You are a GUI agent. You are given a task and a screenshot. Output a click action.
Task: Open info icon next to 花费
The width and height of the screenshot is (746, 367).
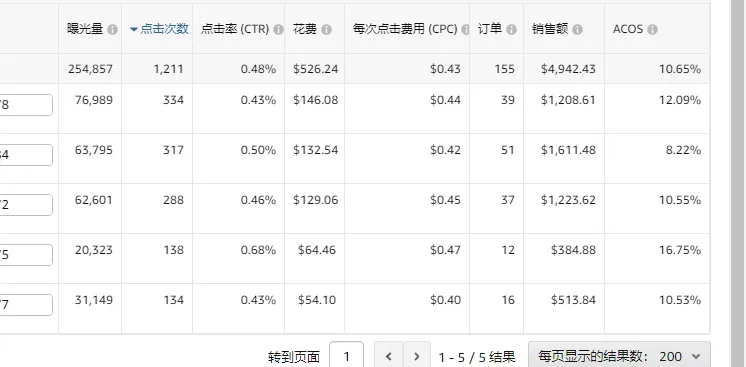click(326, 30)
